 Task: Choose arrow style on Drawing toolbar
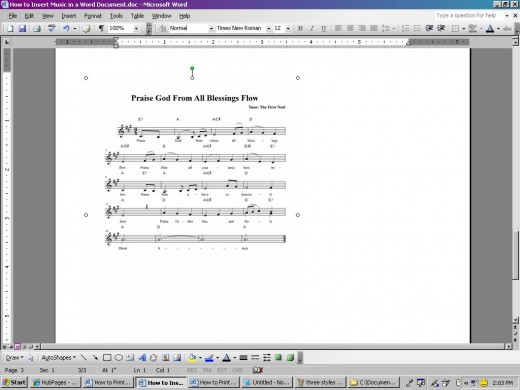click(x=267, y=358)
